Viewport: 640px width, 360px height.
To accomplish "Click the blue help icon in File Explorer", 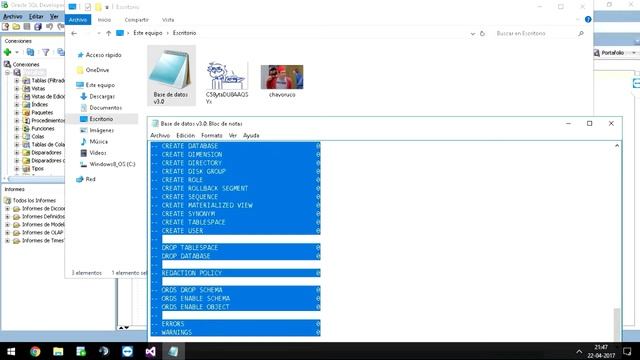I will pos(588,20).
